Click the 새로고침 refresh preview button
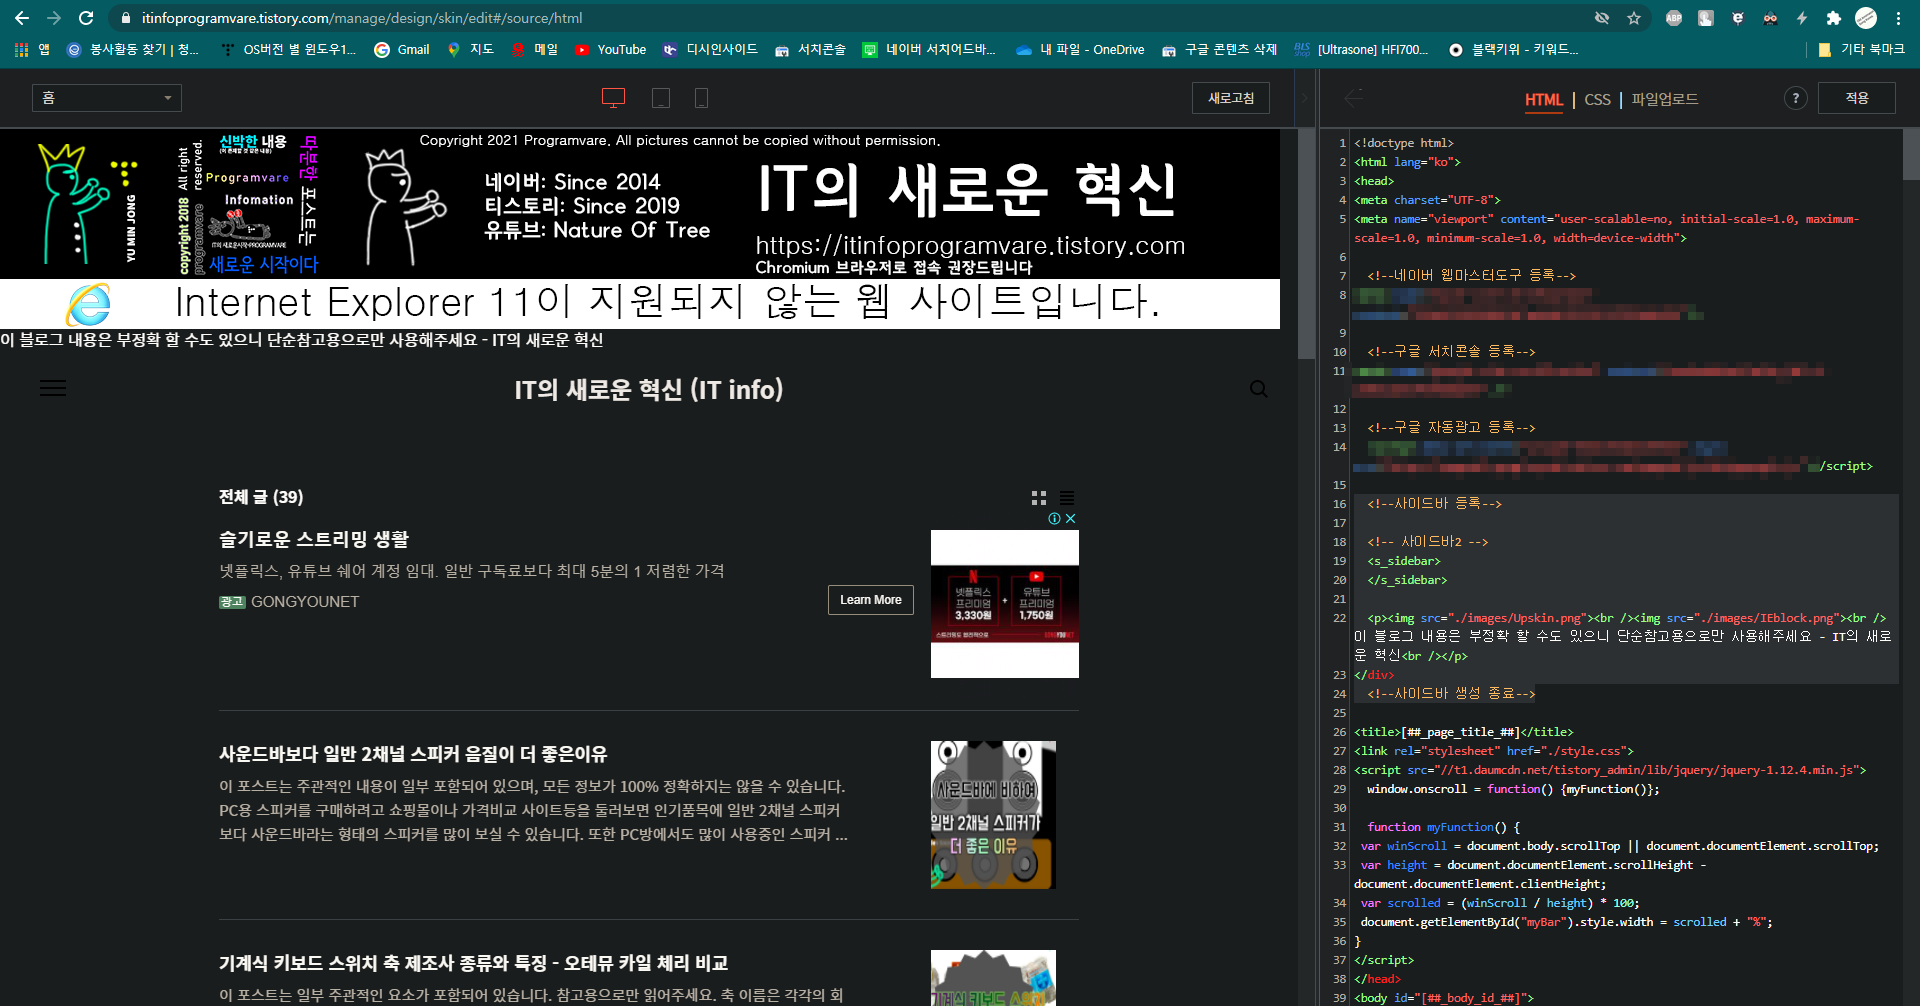The image size is (1920, 1006). click(1231, 98)
